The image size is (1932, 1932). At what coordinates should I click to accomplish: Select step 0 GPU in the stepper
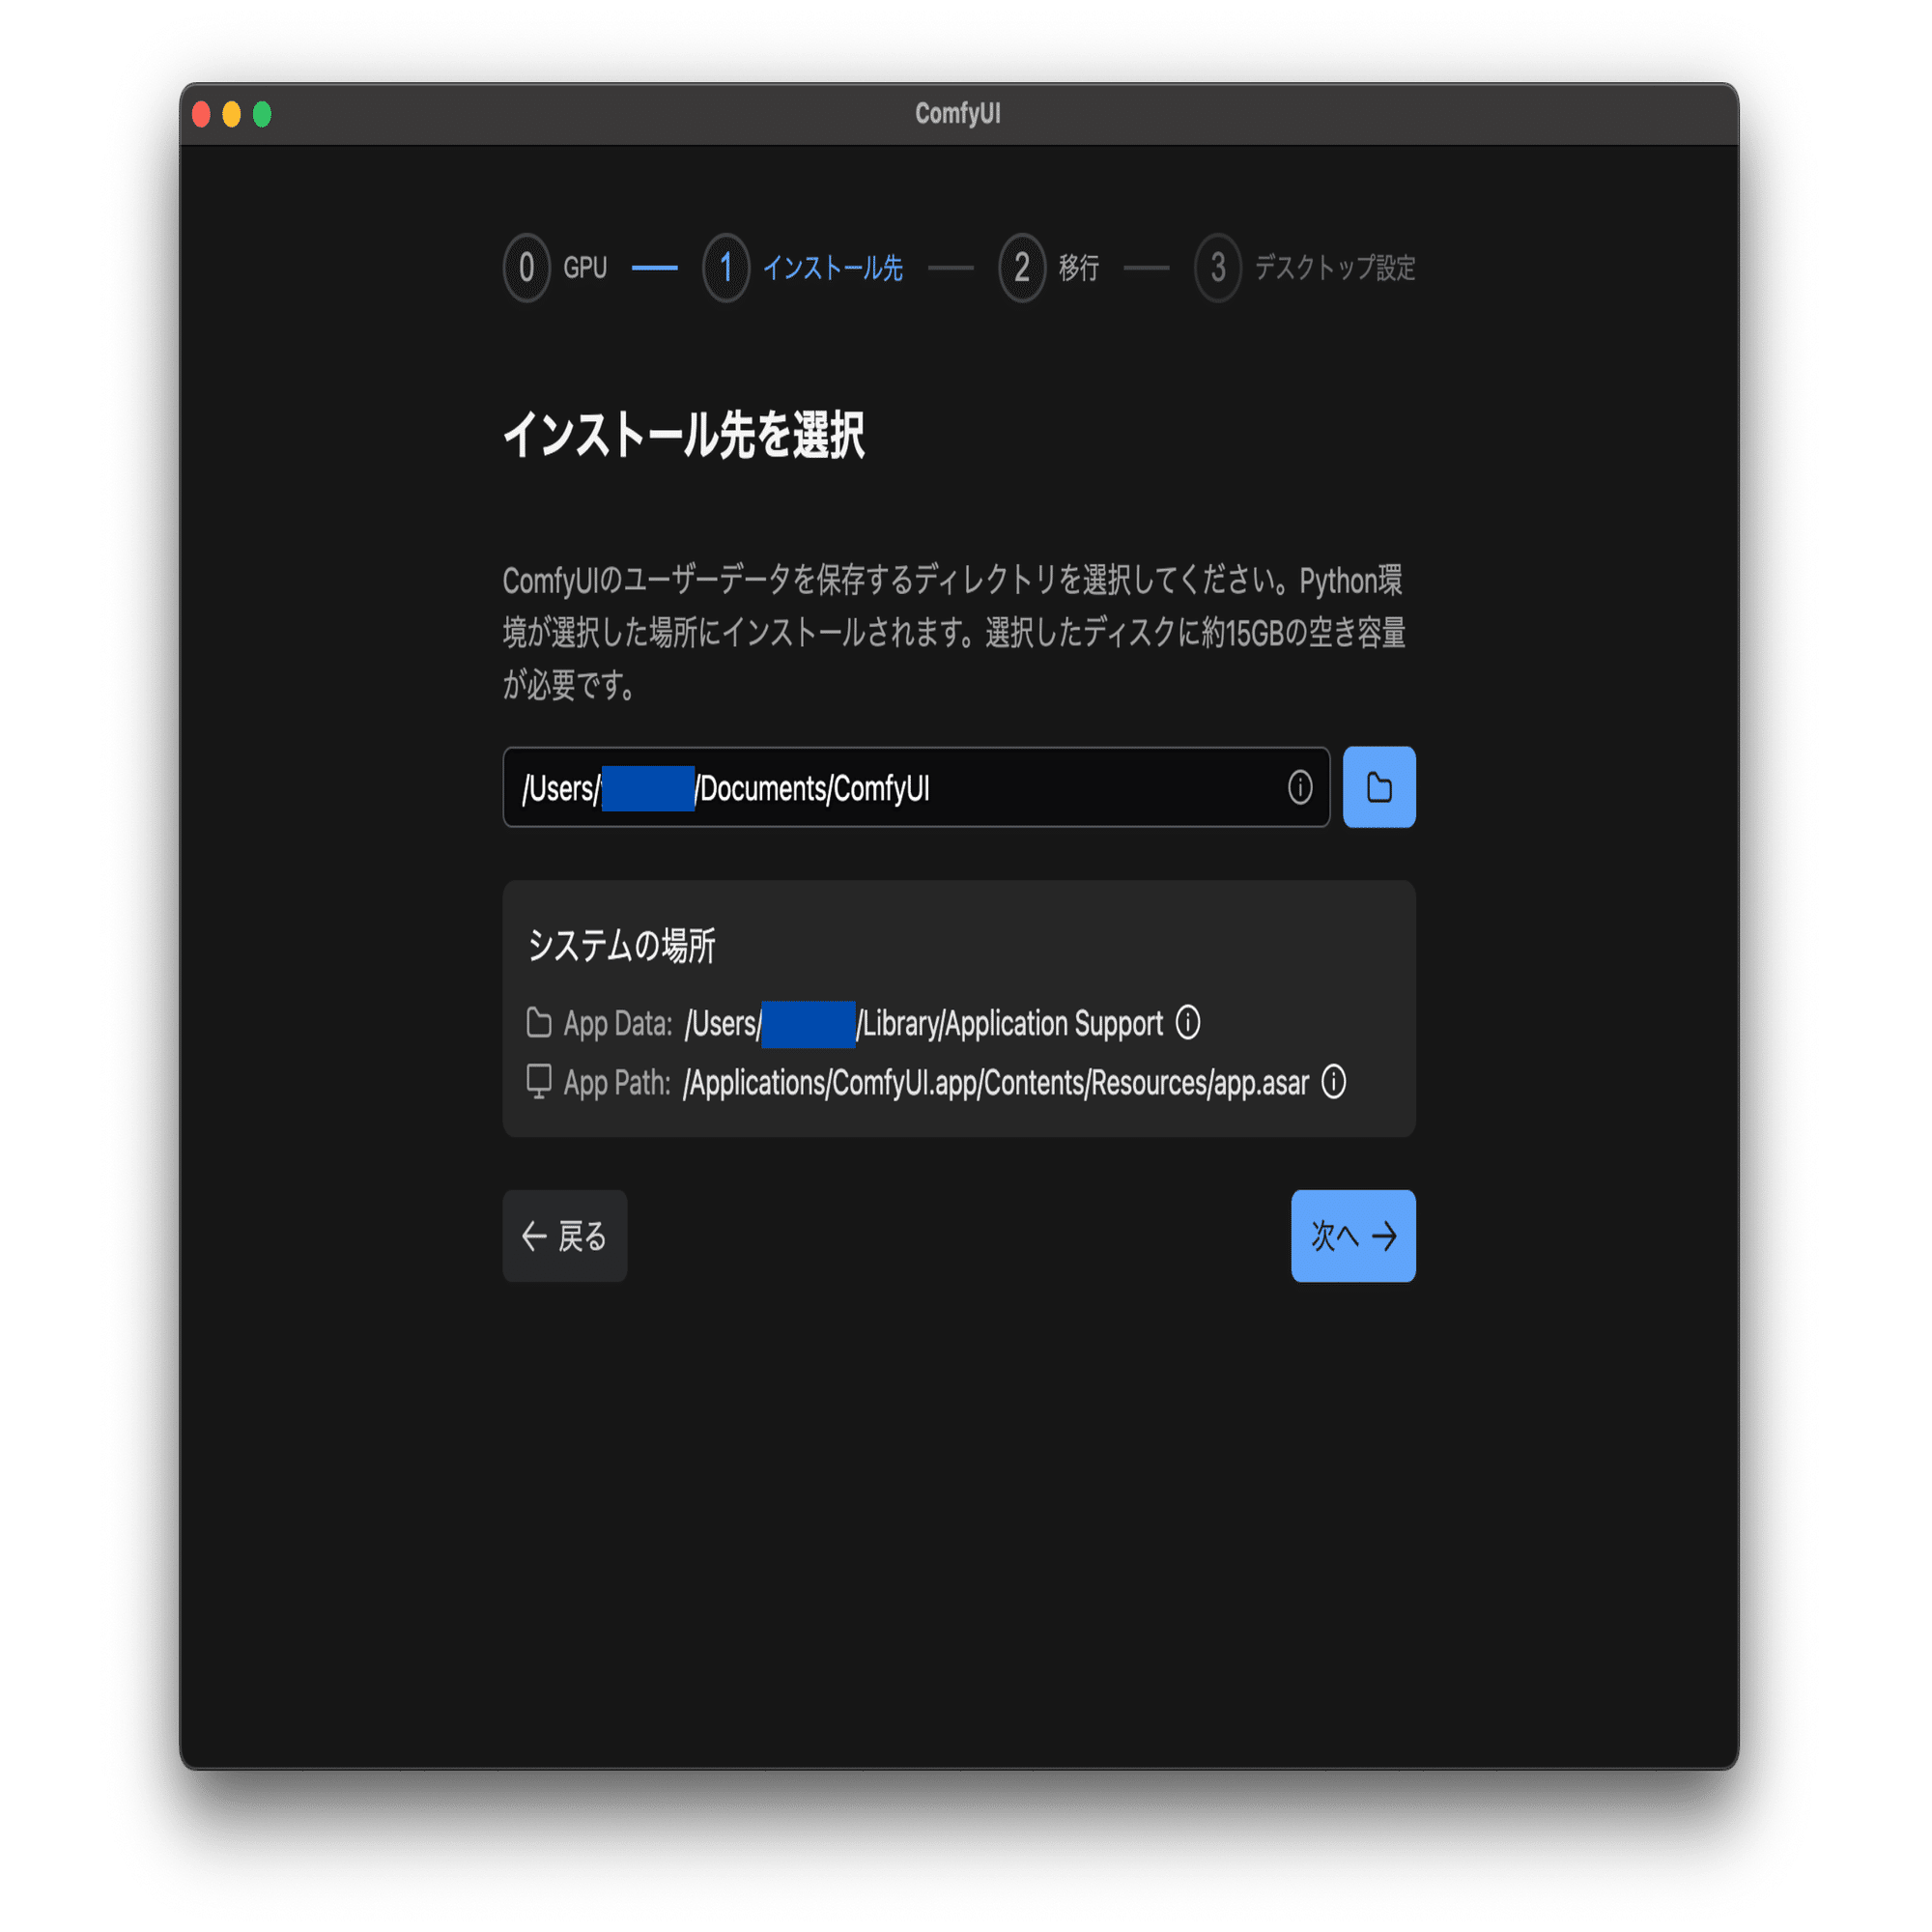(x=556, y=268)
